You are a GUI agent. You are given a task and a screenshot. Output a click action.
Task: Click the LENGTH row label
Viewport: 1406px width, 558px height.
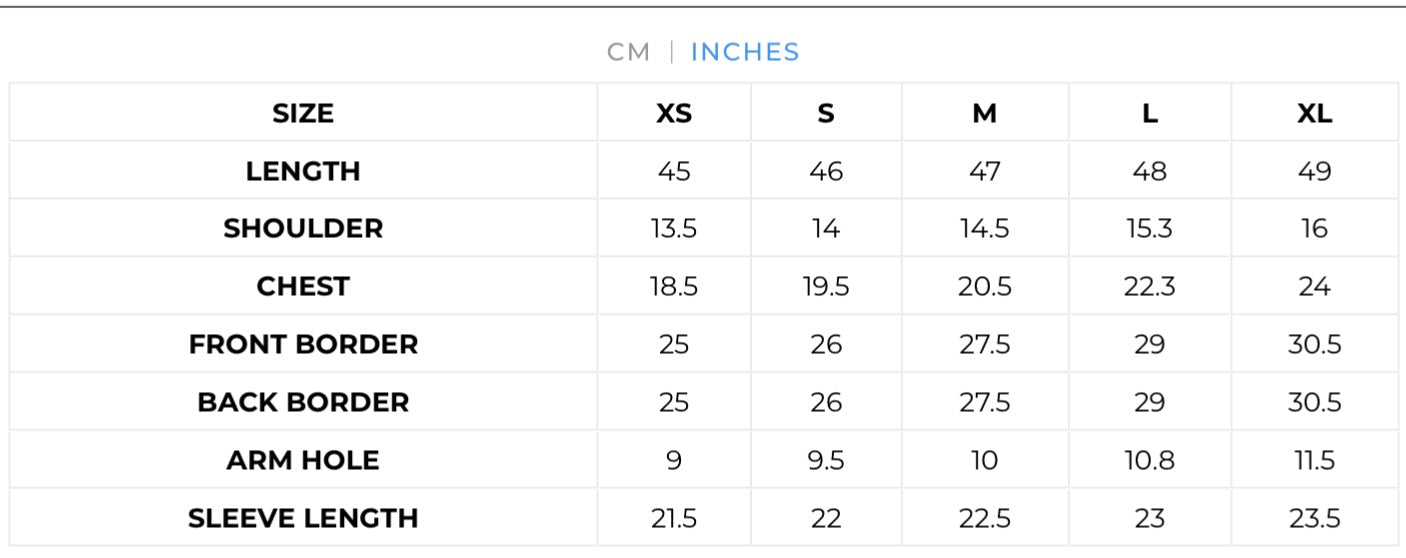point(303,171)
